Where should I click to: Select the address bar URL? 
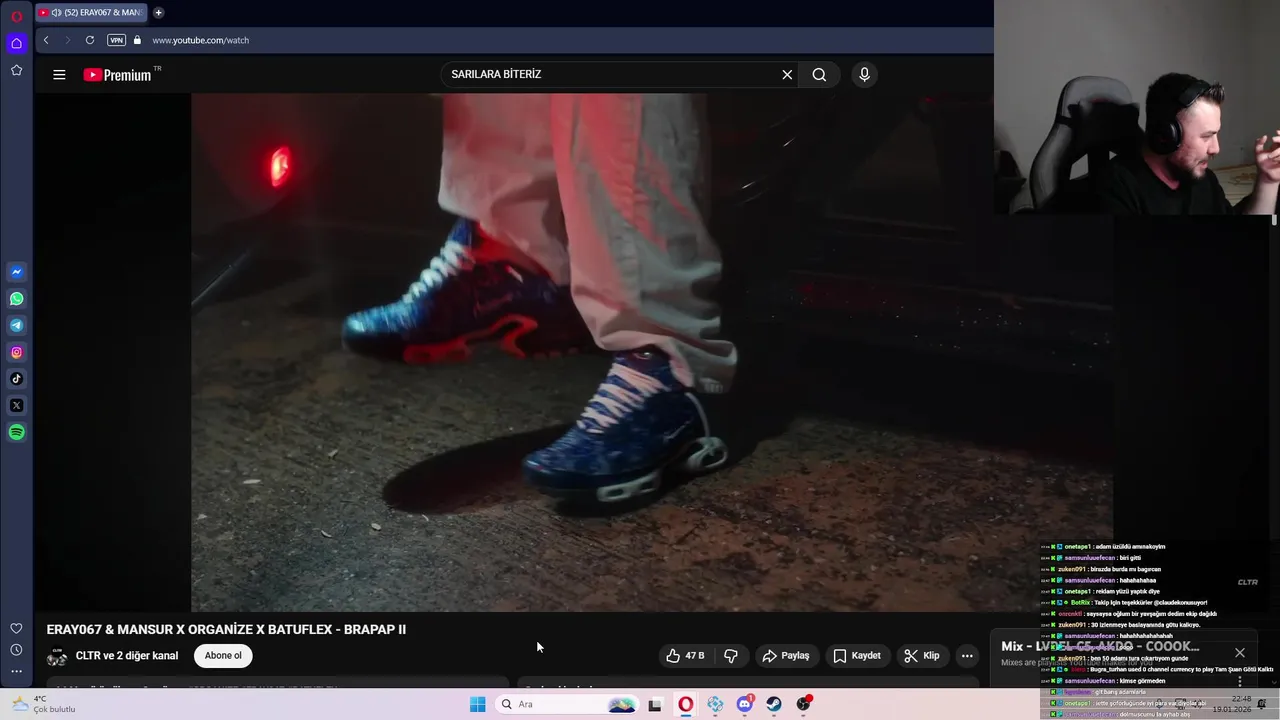coord(200,40)
